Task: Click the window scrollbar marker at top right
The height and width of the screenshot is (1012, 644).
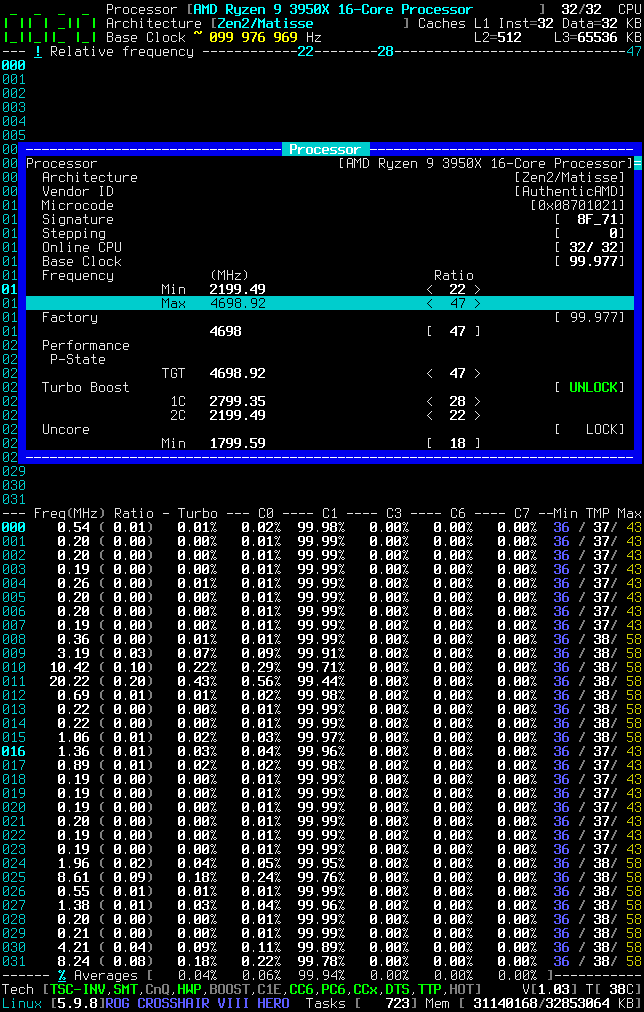Action: 638,163
